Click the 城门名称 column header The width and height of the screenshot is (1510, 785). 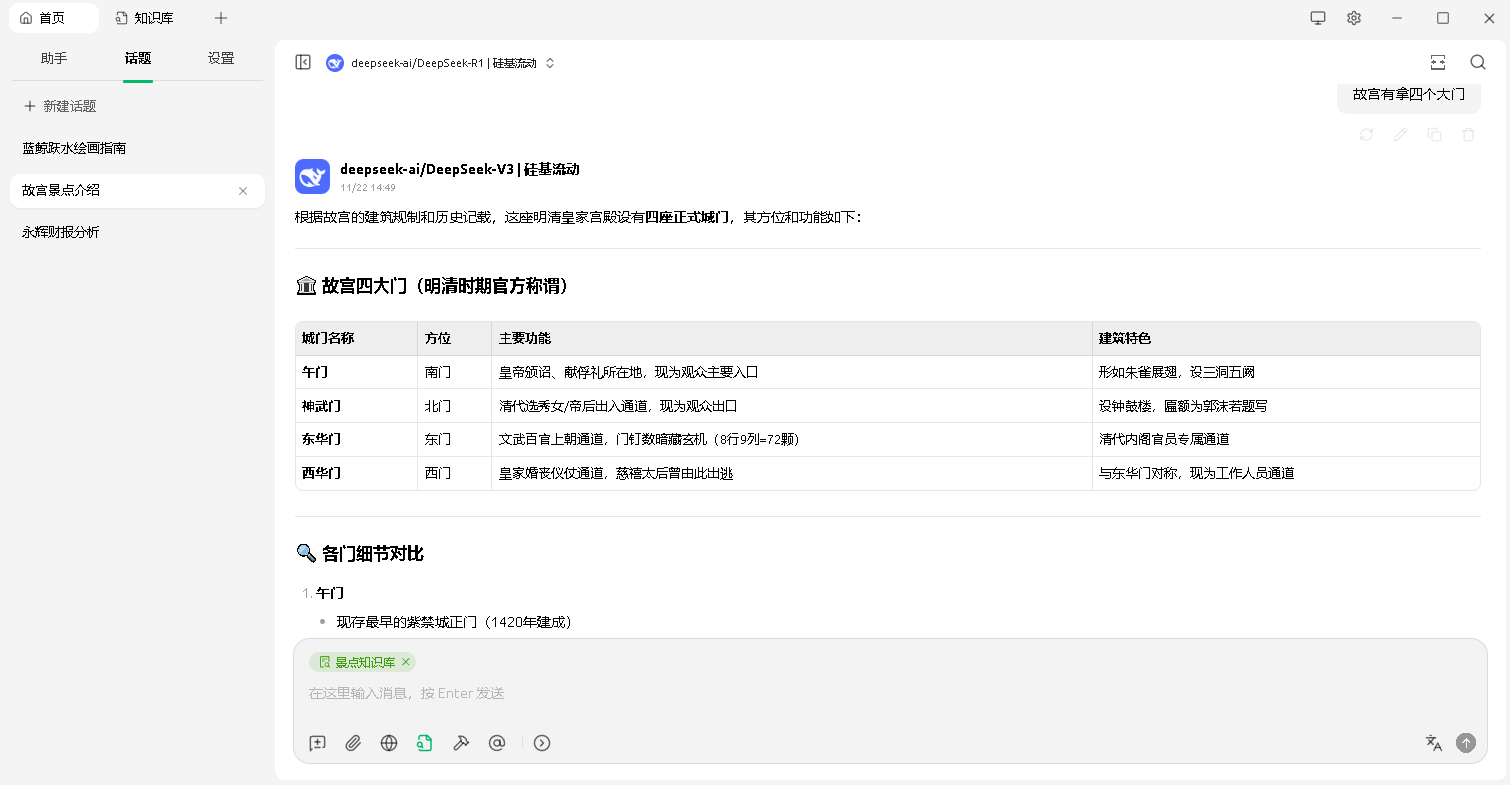click(356, 339)
